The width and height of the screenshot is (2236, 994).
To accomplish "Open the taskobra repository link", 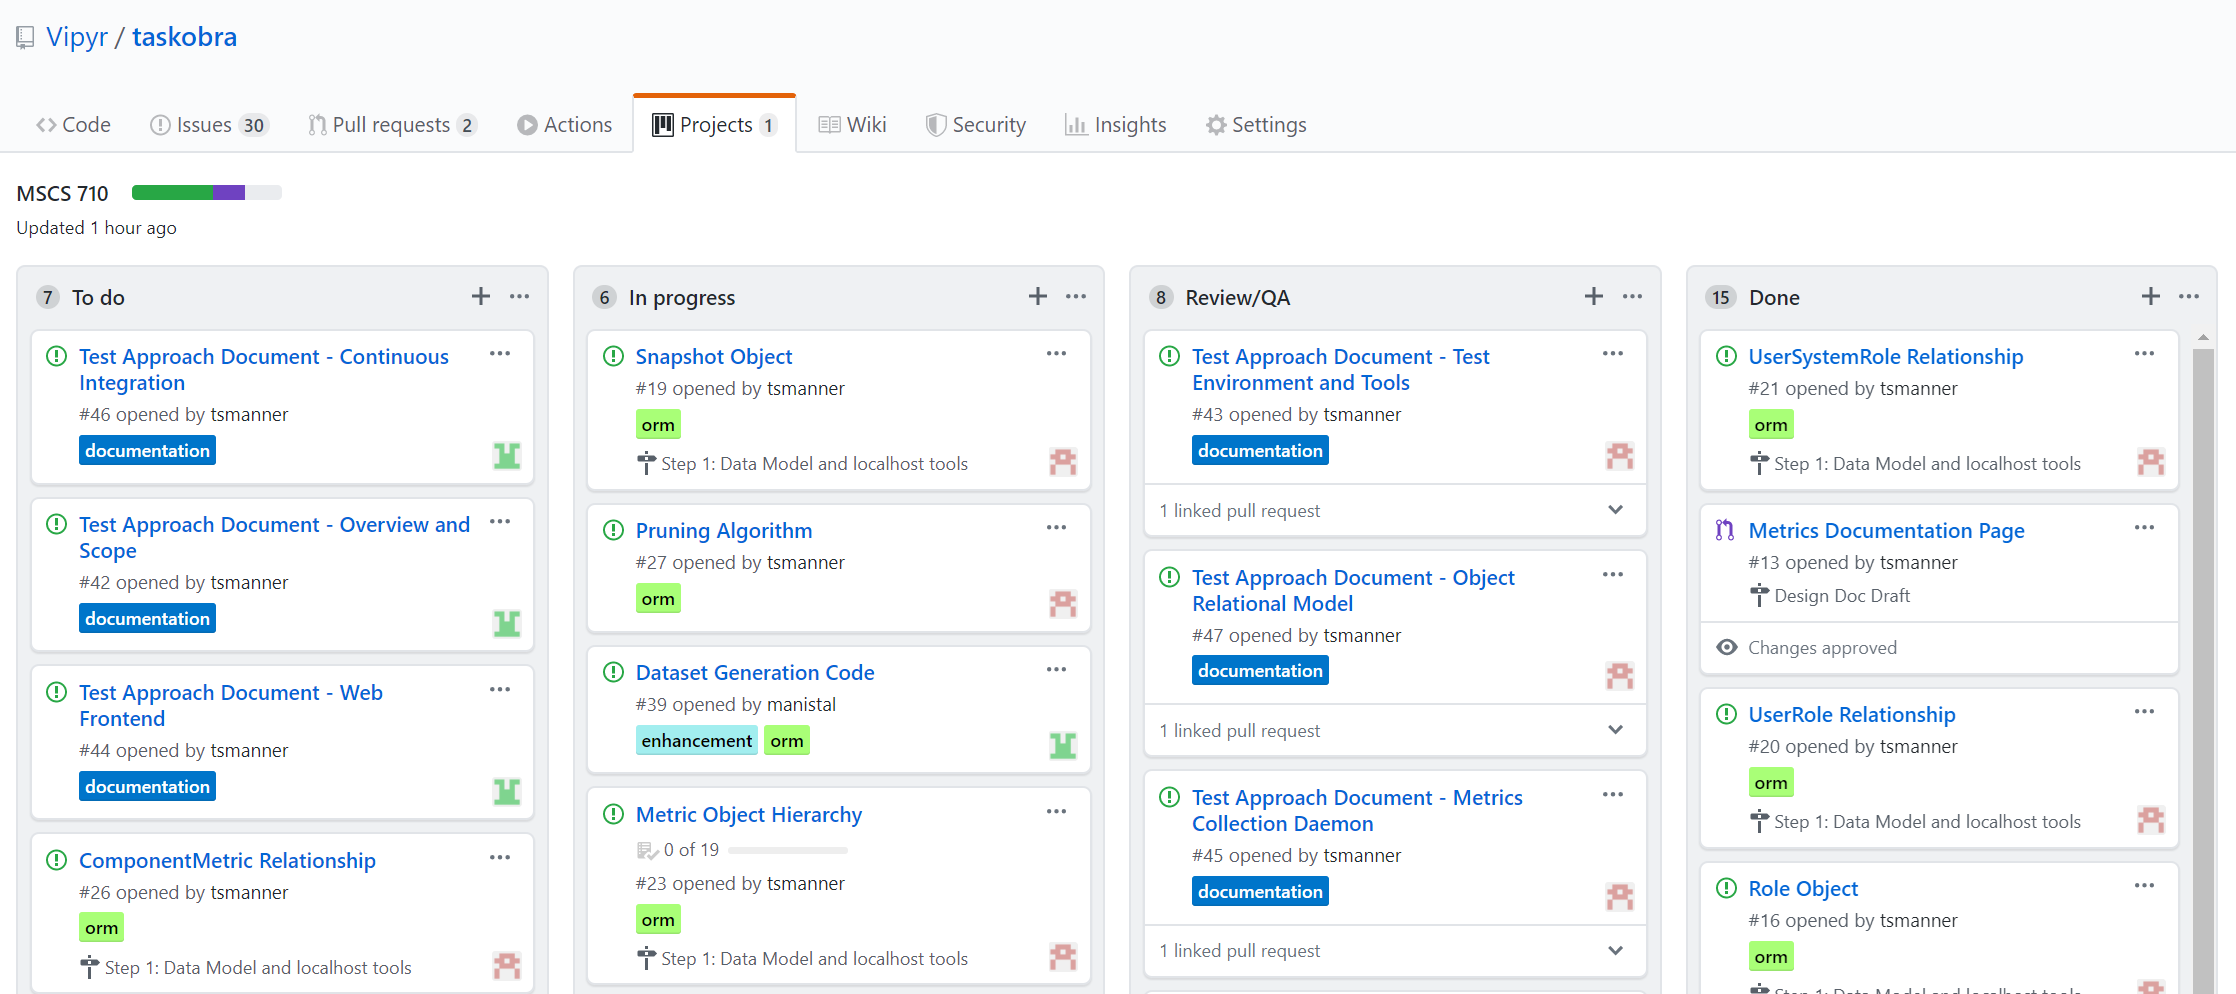I will click(x=185, y=37).
